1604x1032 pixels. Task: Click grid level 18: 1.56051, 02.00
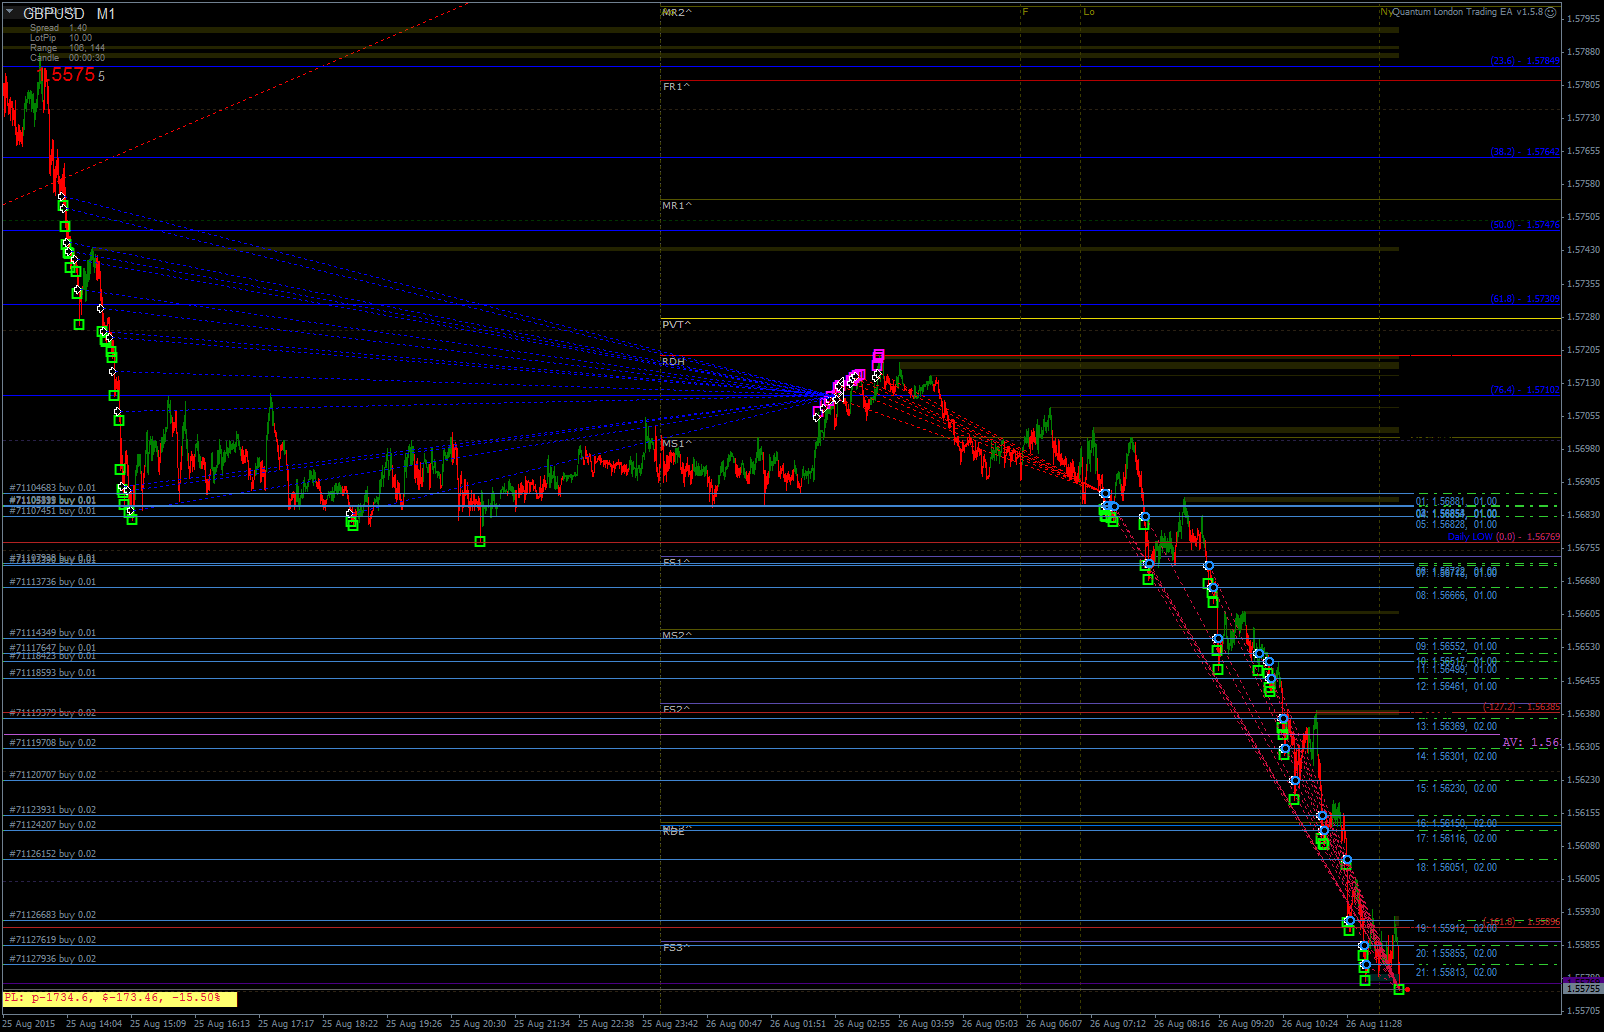pos(1456,868)
